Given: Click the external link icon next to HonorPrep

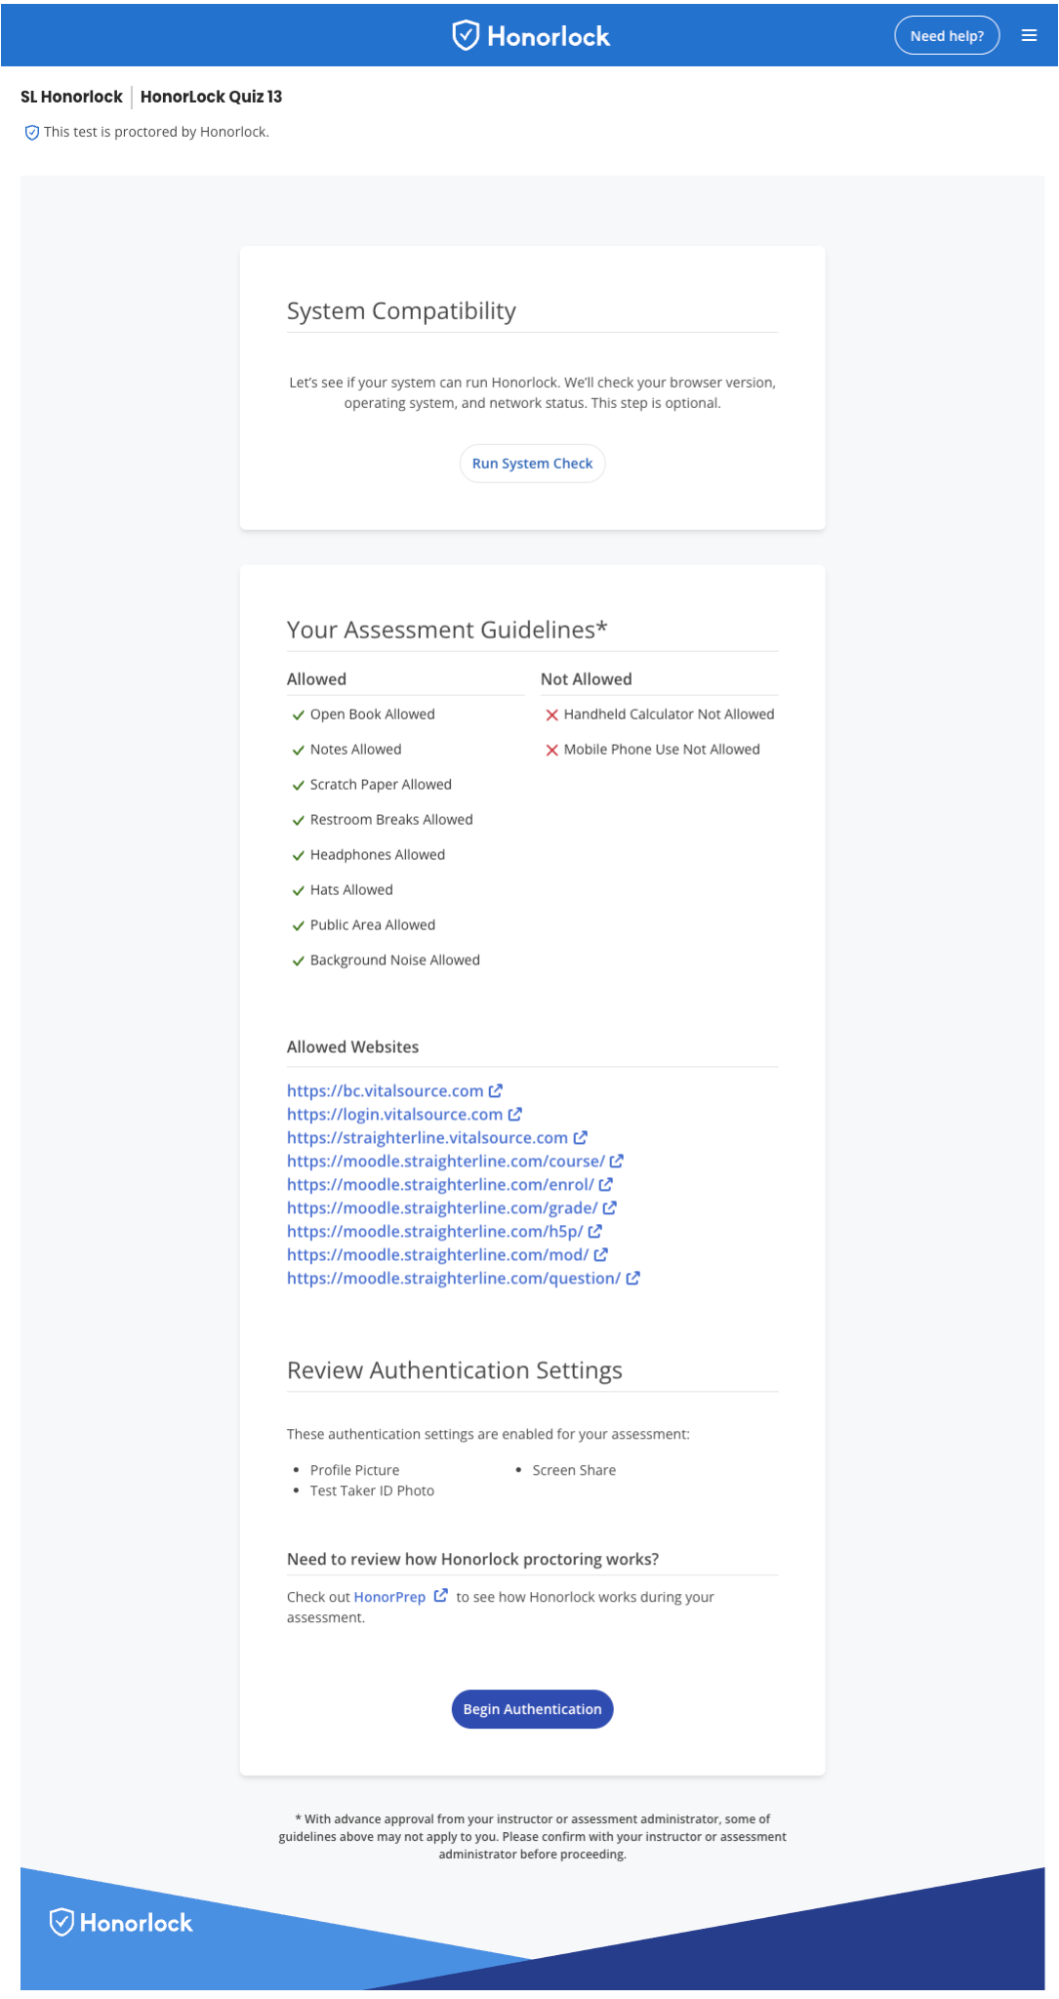Looking at the screenshot, I should [x=440, y=1596].
